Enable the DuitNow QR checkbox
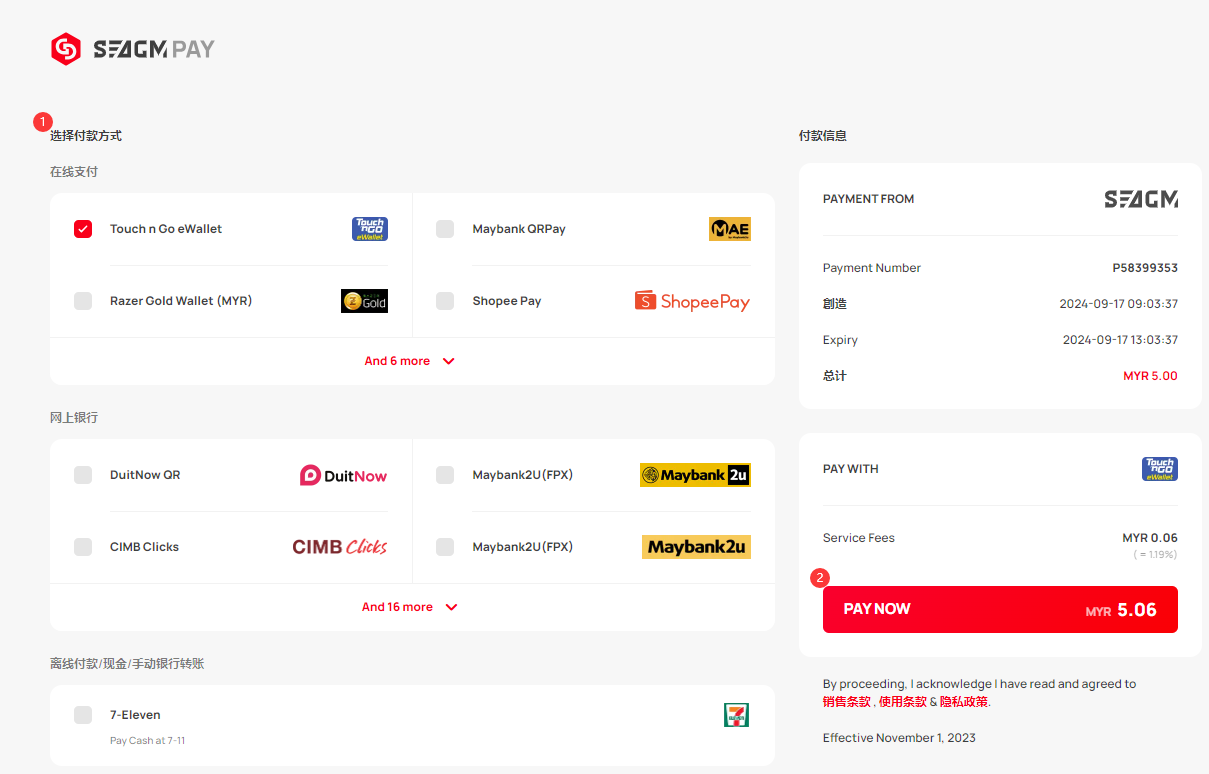 pos(83,475)
